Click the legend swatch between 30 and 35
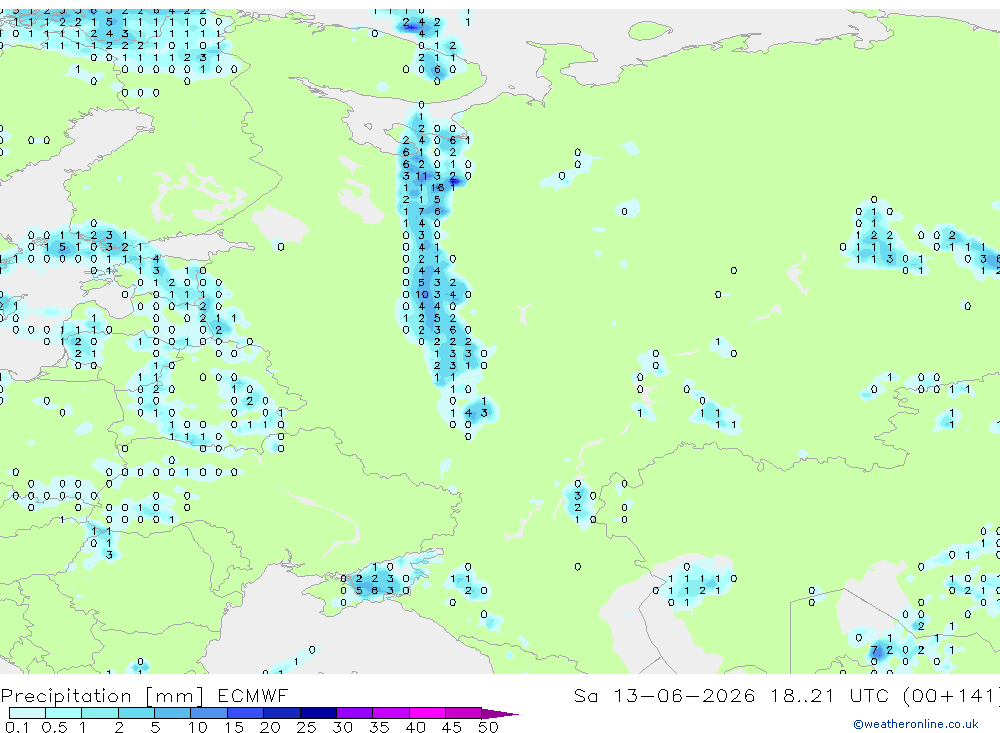This screenshot has width=1000, height=733. point(355,713)
